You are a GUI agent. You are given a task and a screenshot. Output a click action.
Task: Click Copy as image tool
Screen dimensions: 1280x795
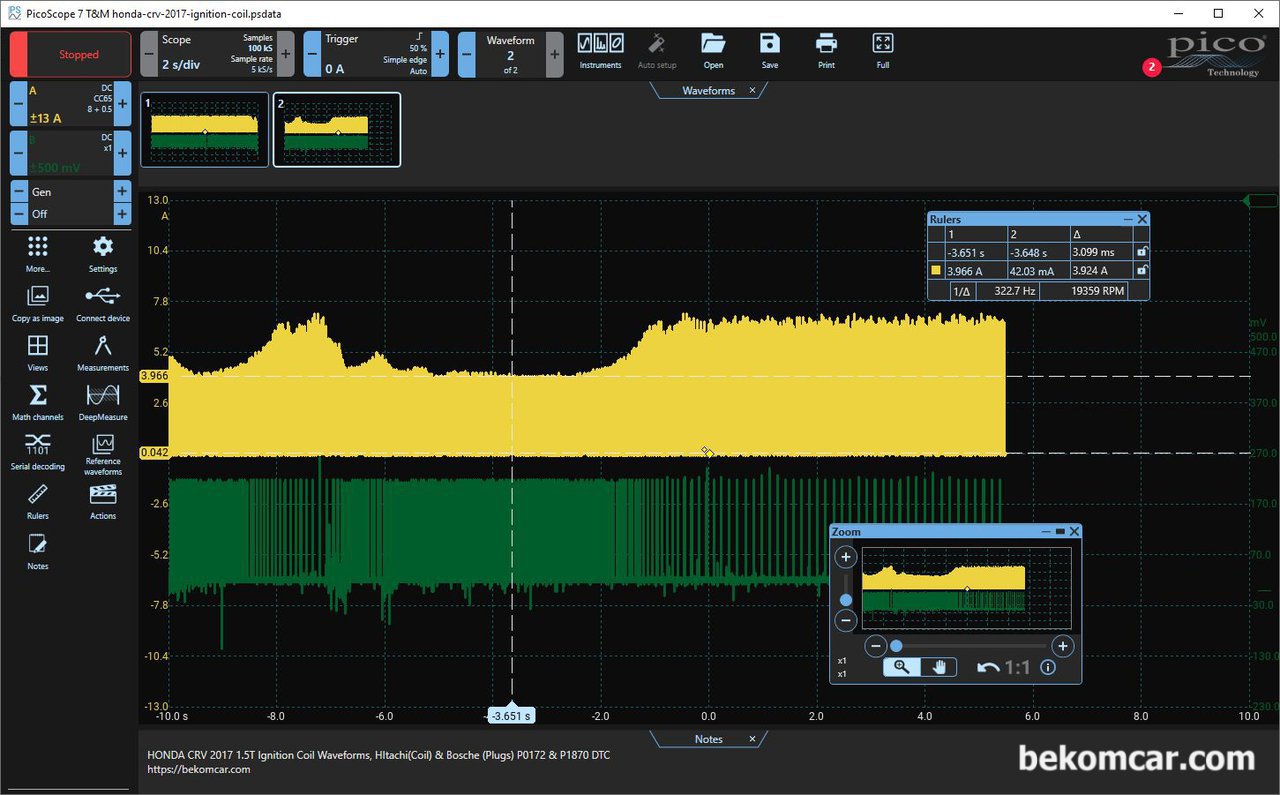click(x=38, y=304)
